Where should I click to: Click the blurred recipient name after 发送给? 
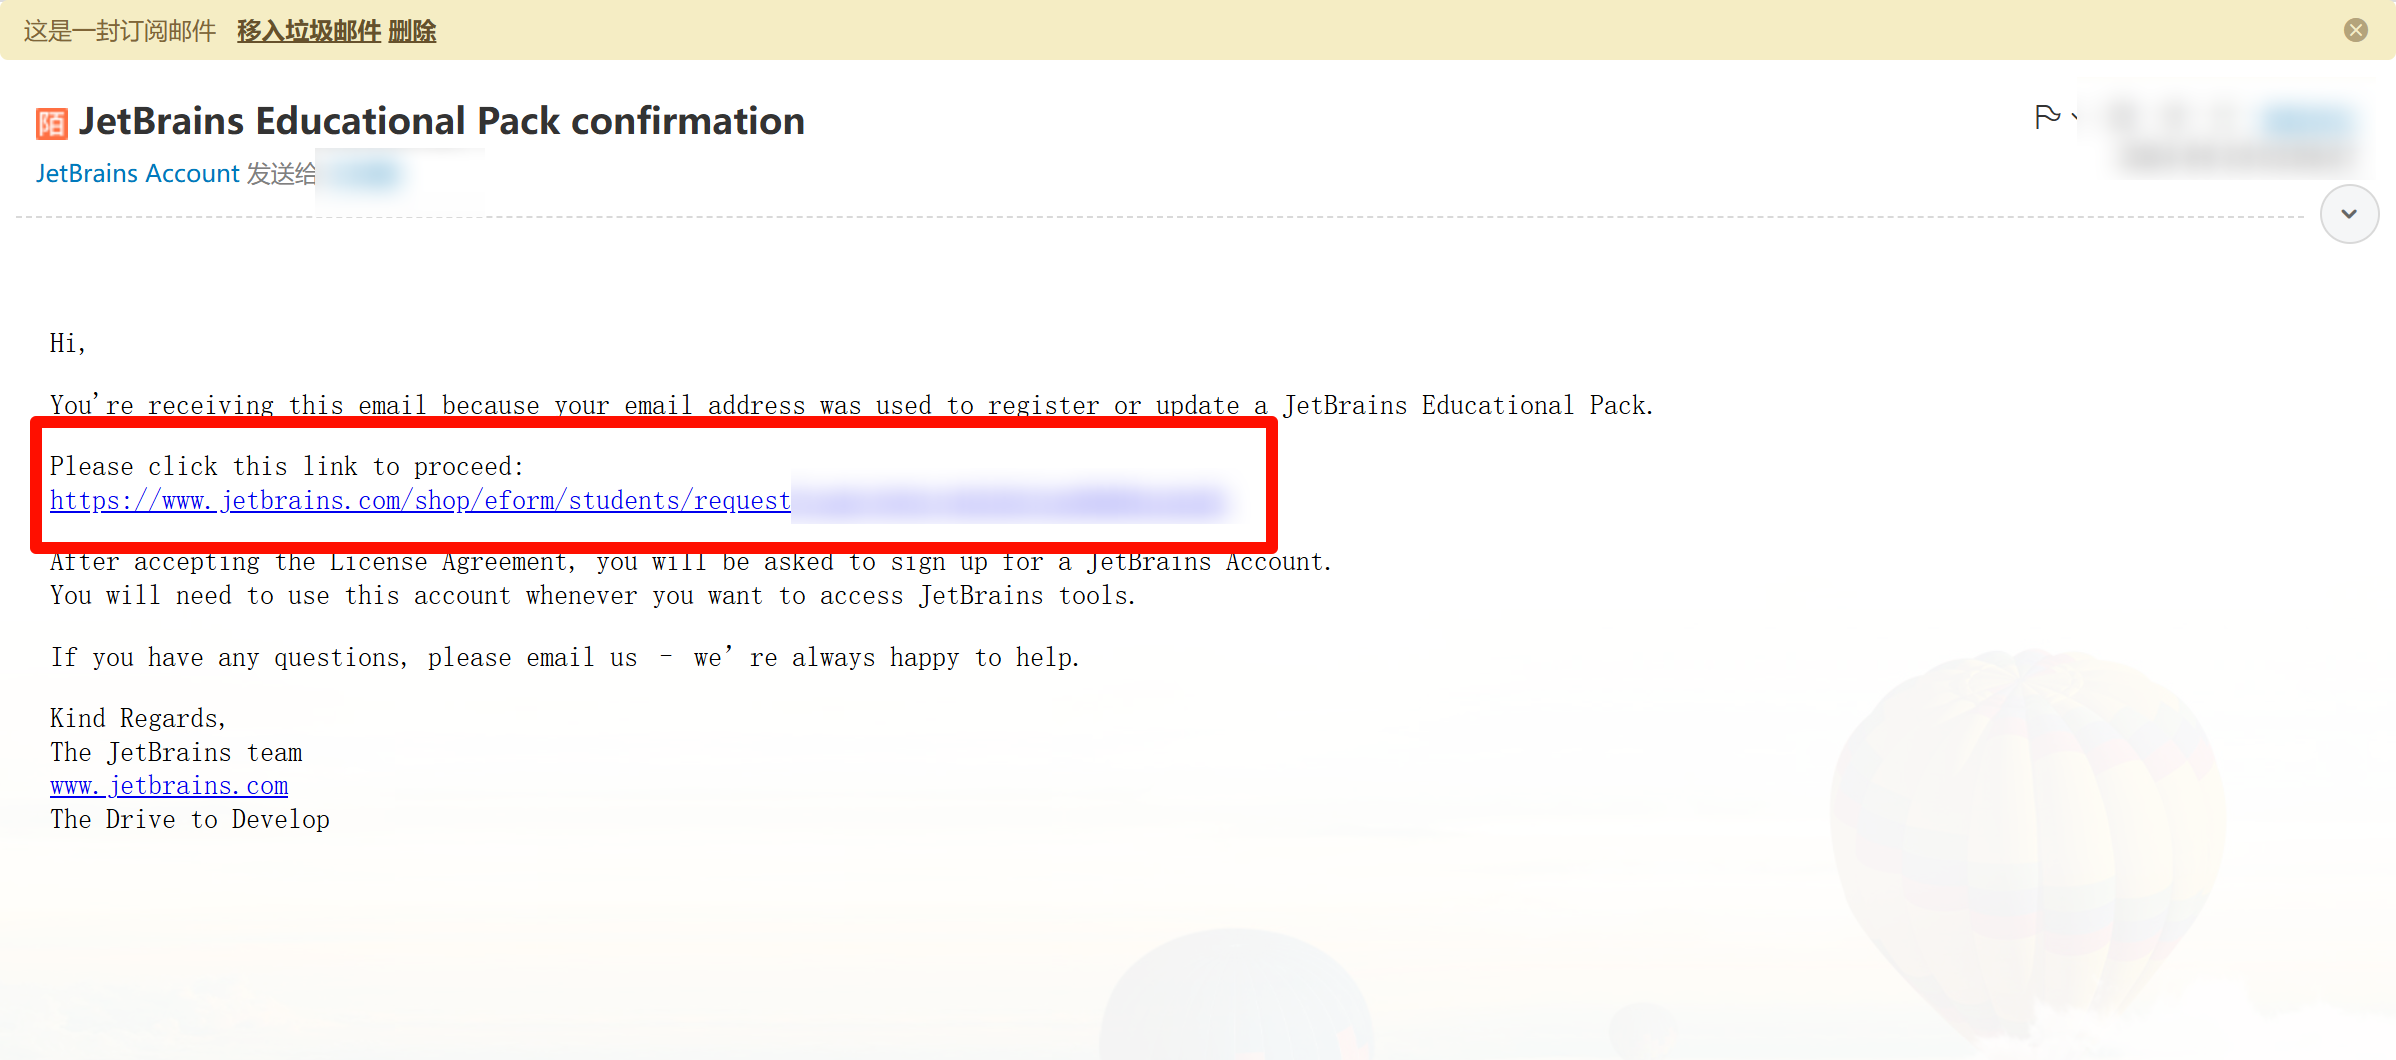click(366, 175)
